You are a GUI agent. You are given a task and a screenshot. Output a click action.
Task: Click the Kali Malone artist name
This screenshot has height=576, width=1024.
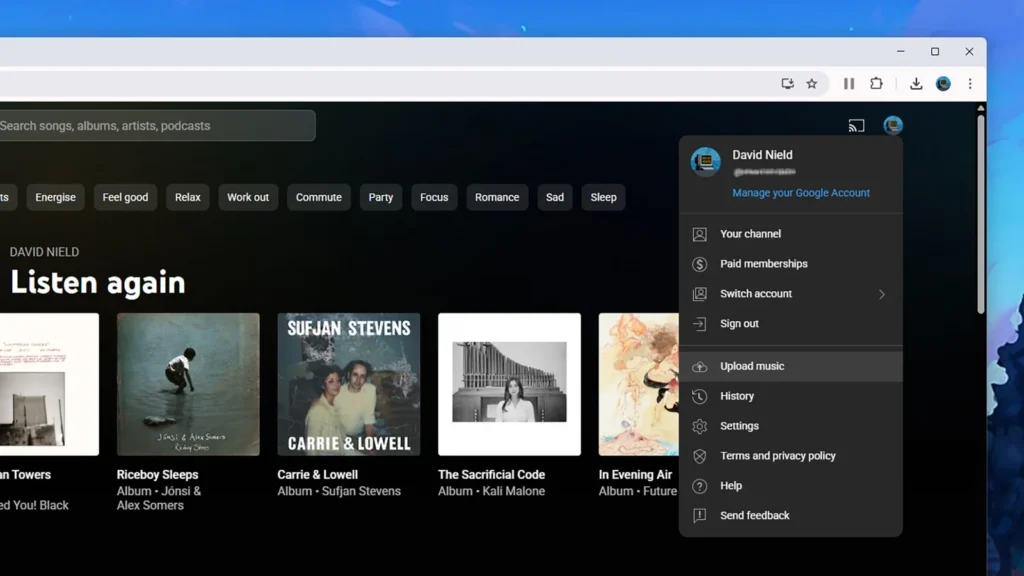[513, 491]
